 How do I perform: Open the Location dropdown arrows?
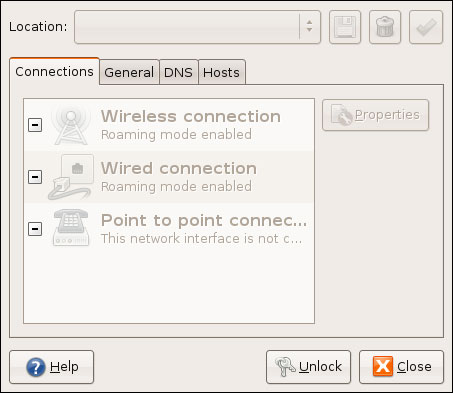(x=309, y=27)
